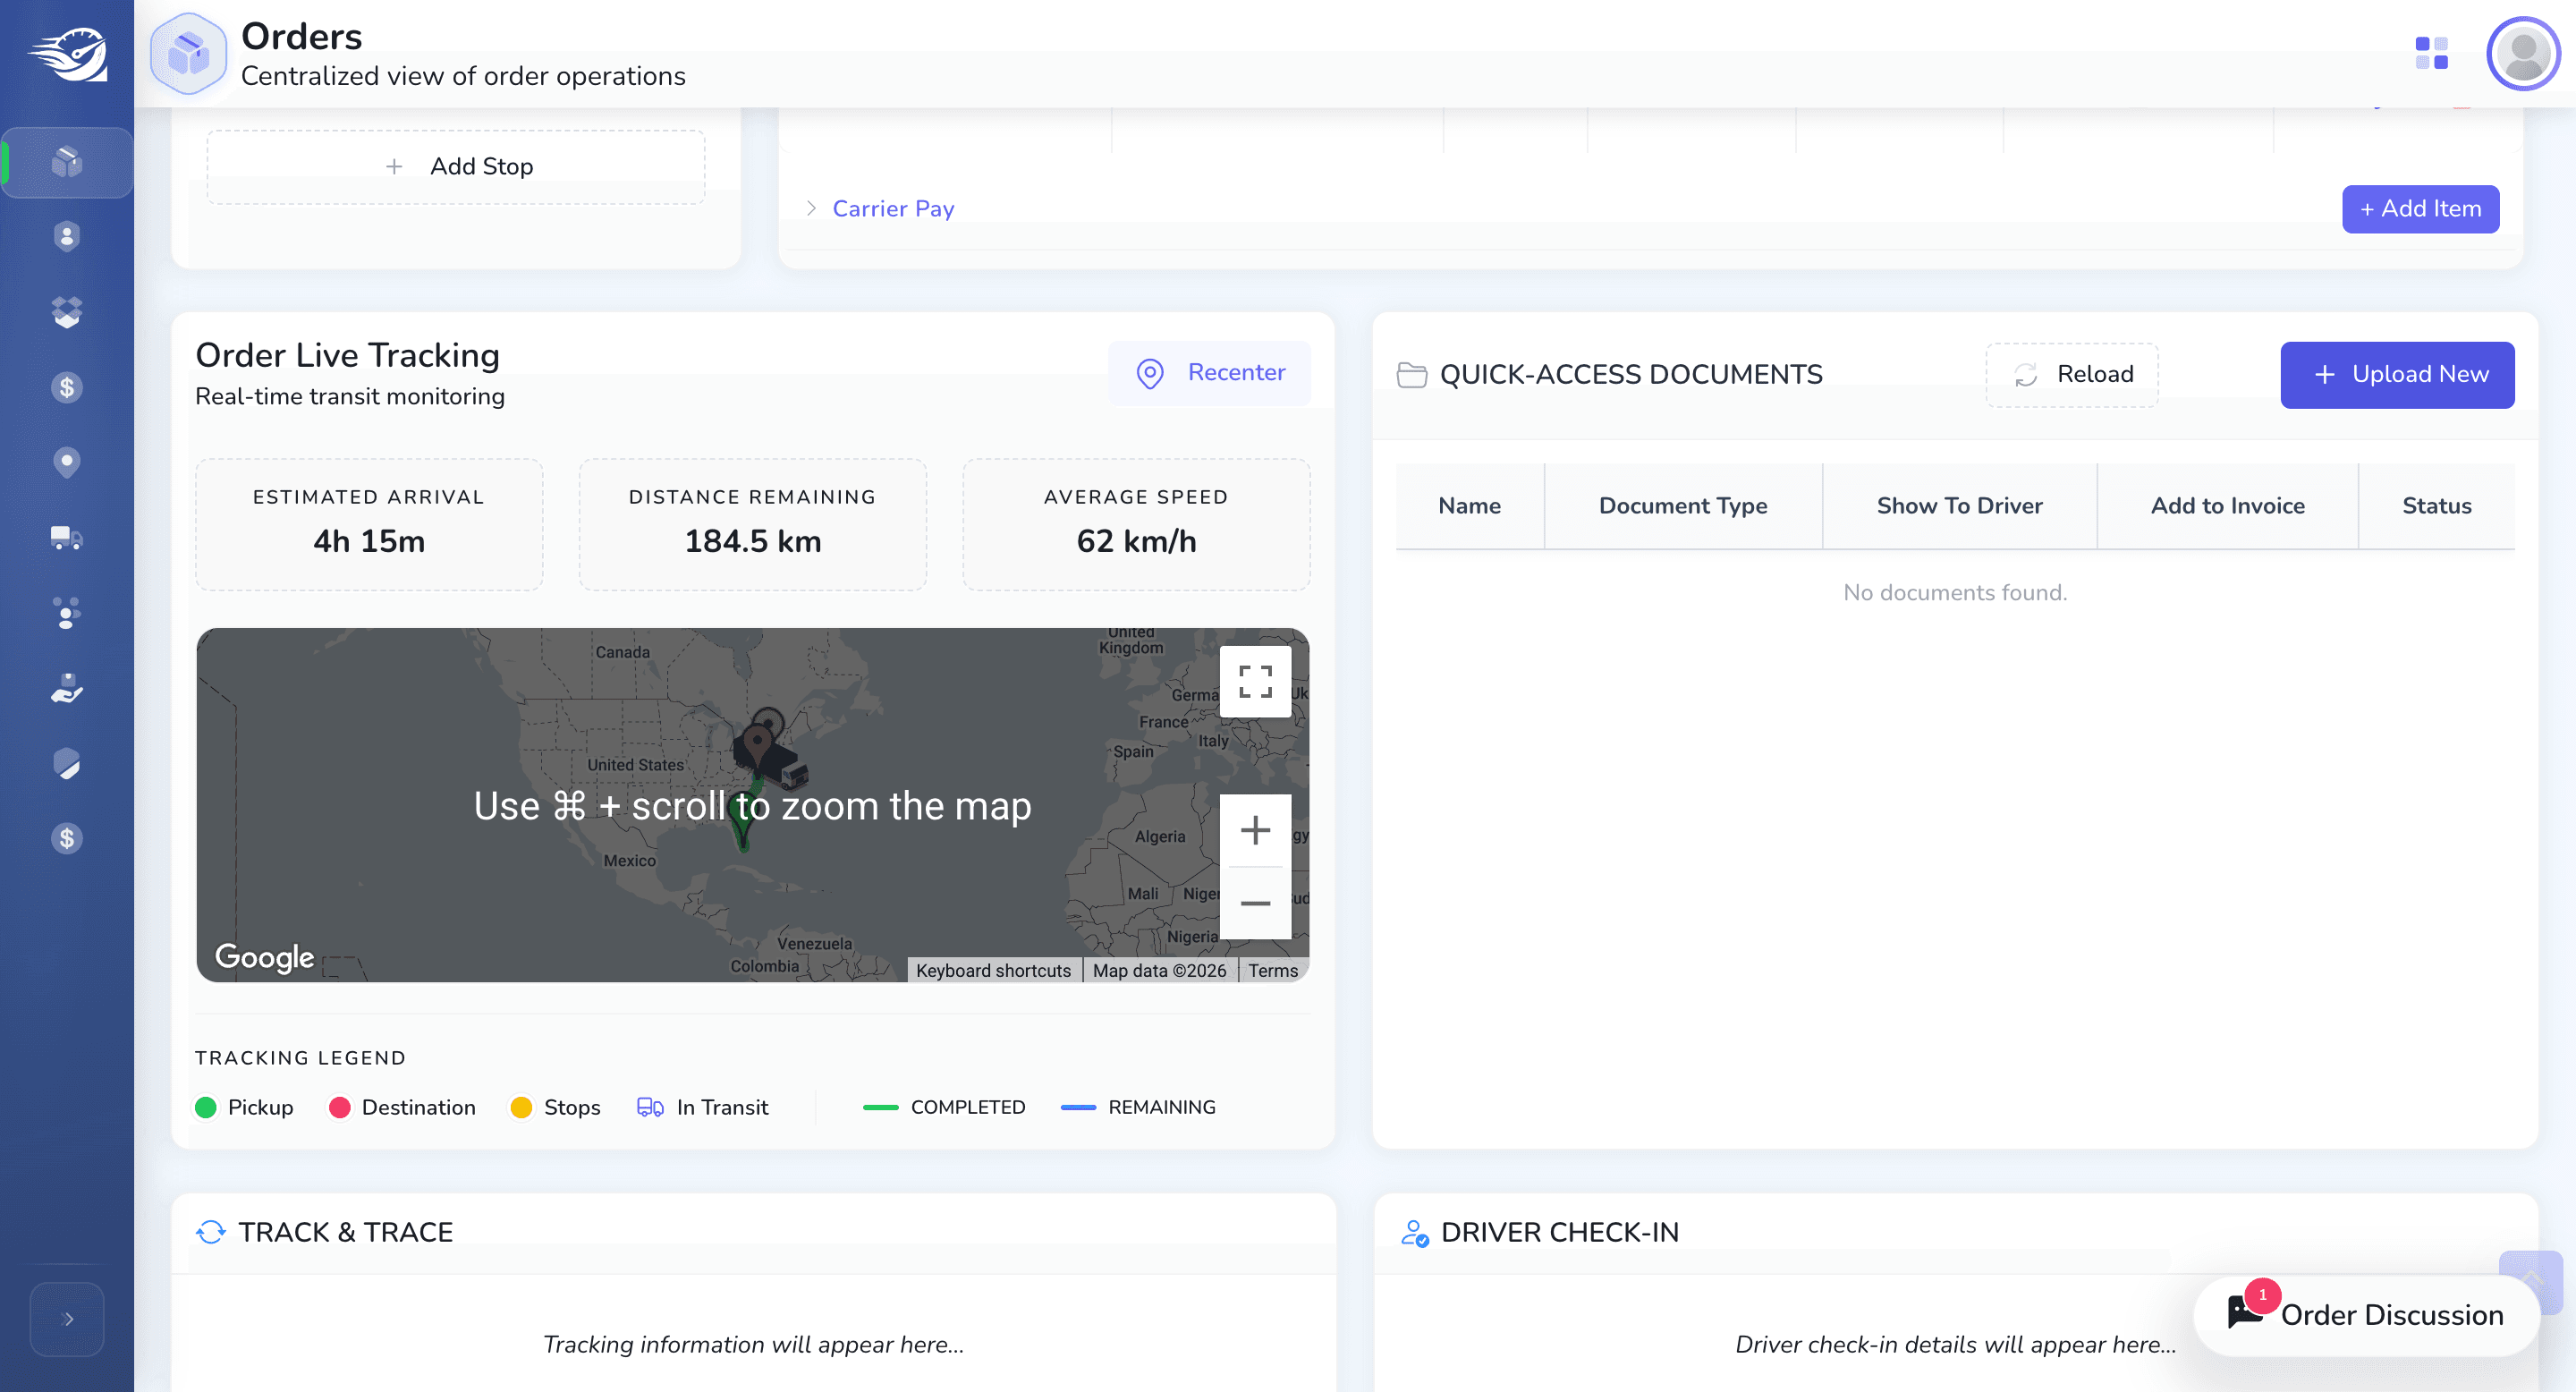
Task: Open the people group icon in sidebar
Action: click(x=67, y=613)
